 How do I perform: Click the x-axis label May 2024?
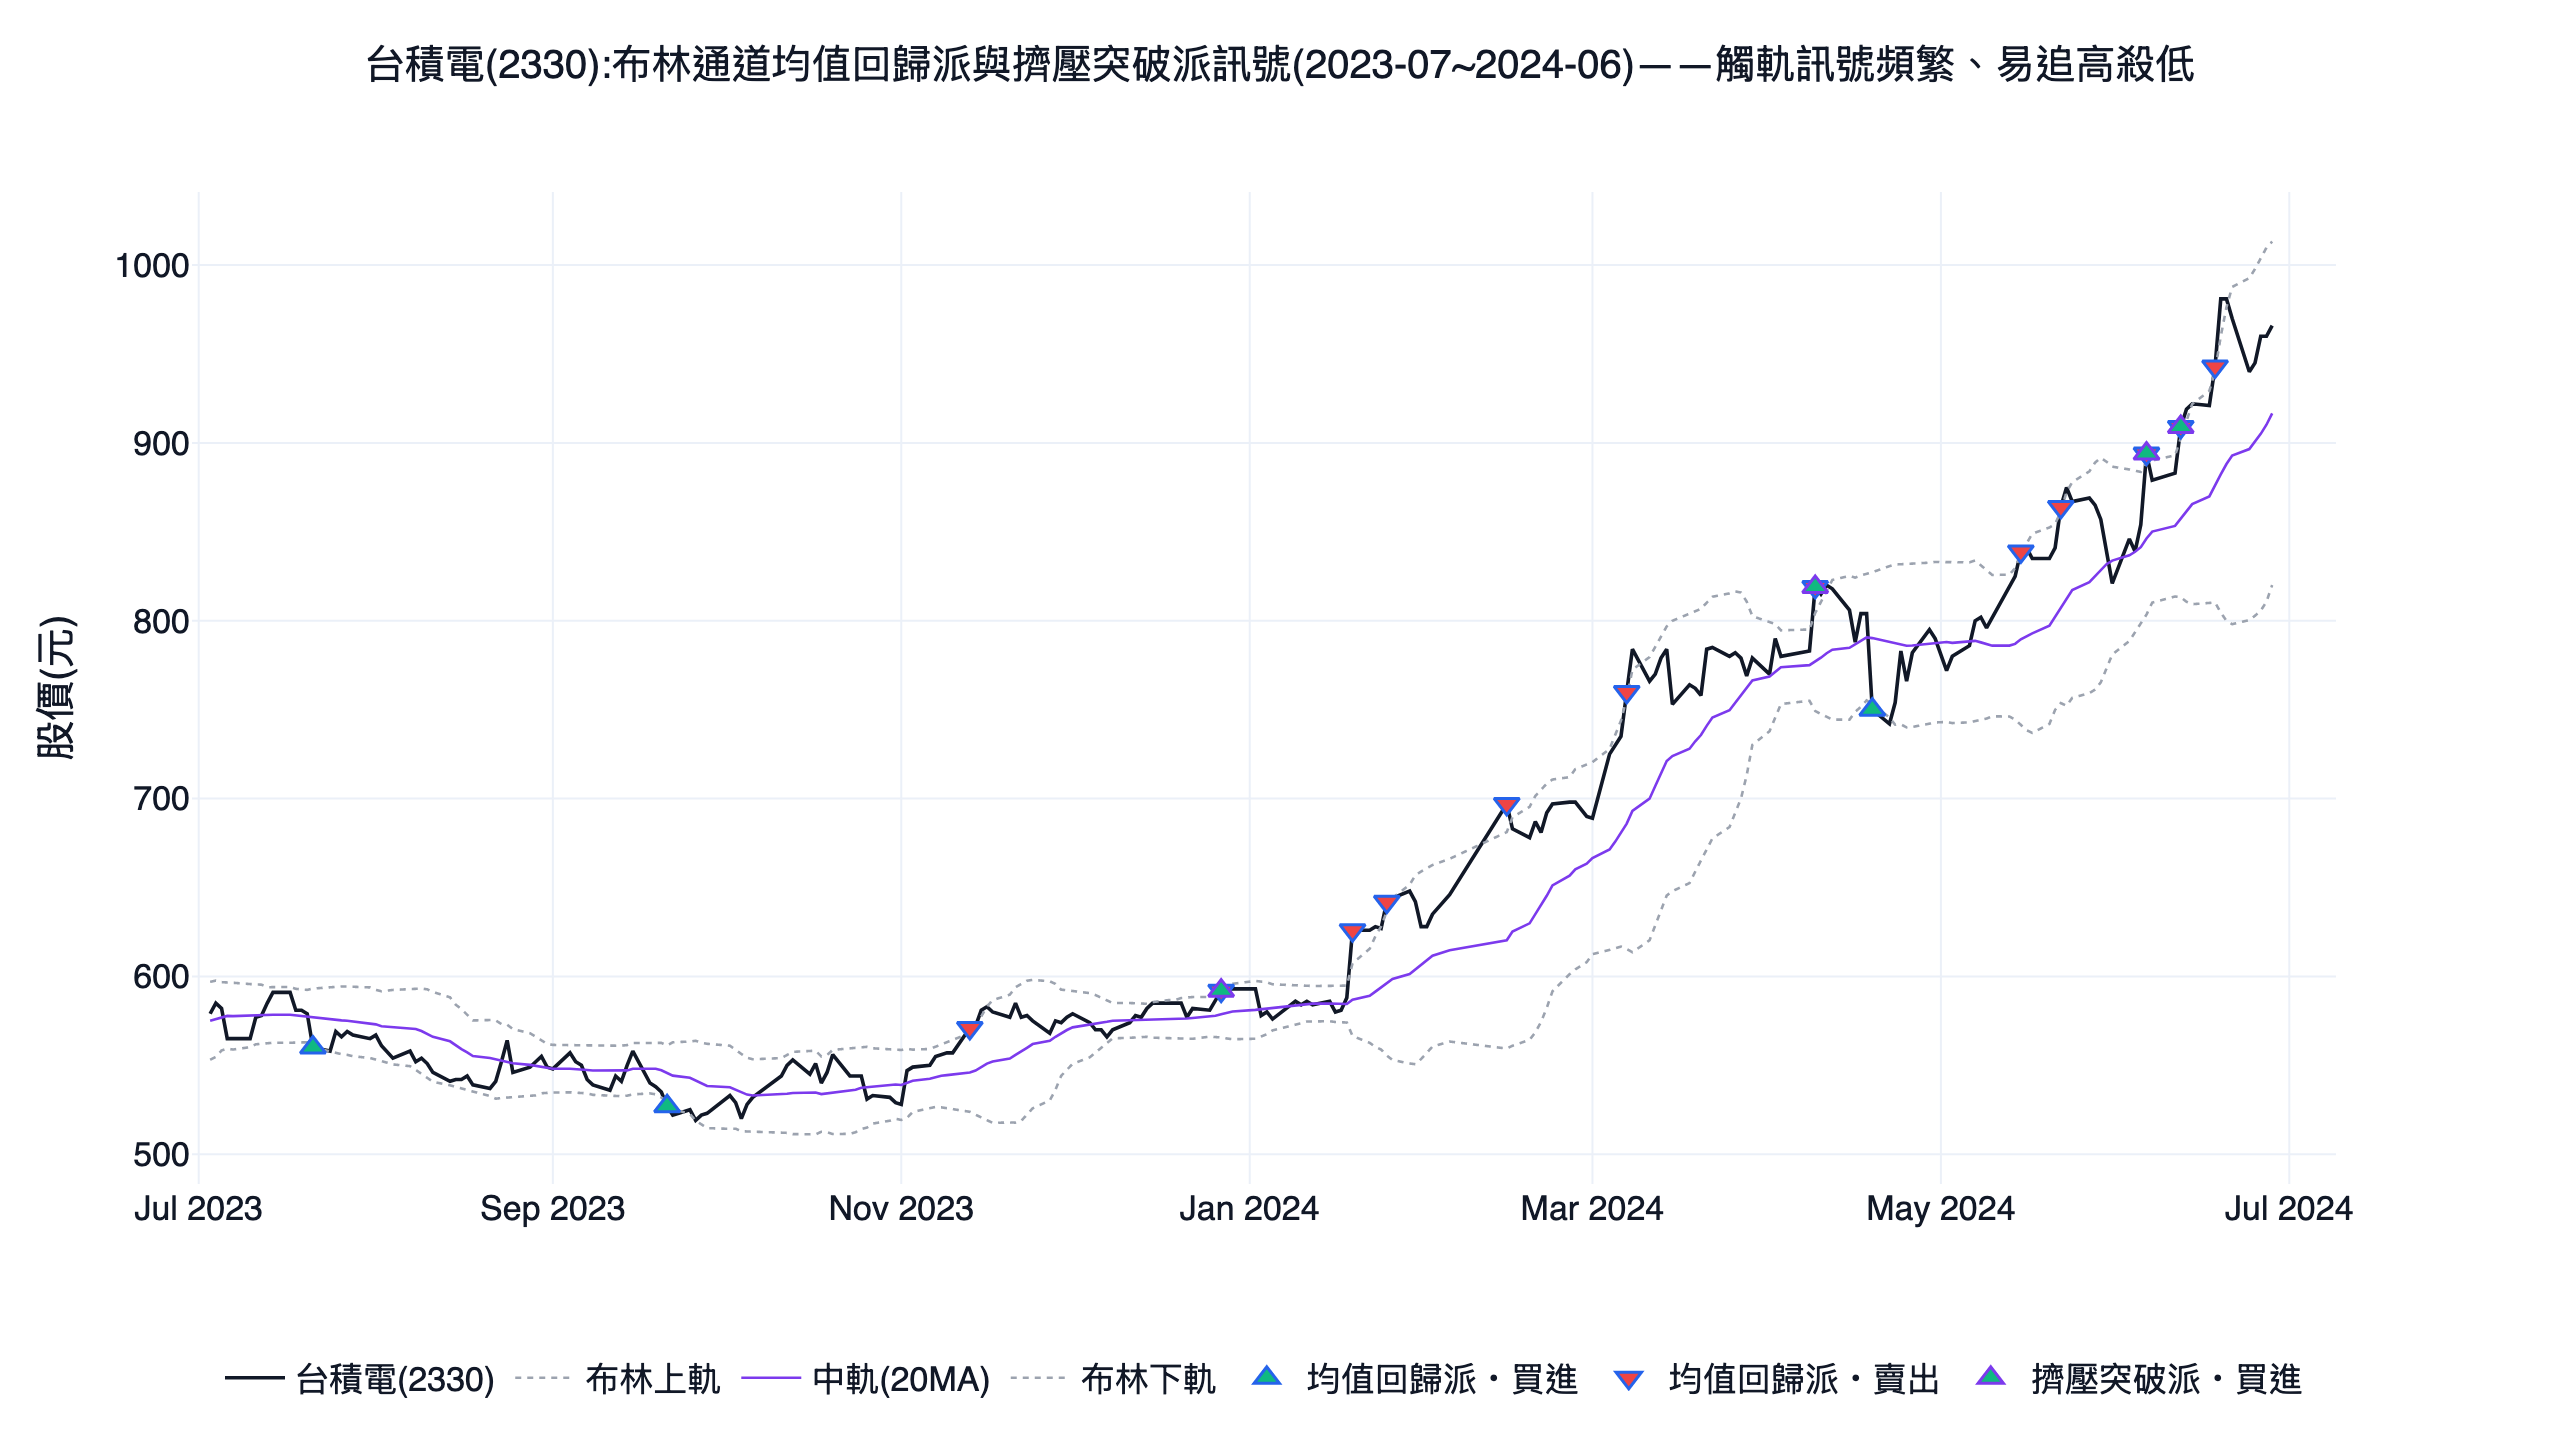coord(1941,1209)
